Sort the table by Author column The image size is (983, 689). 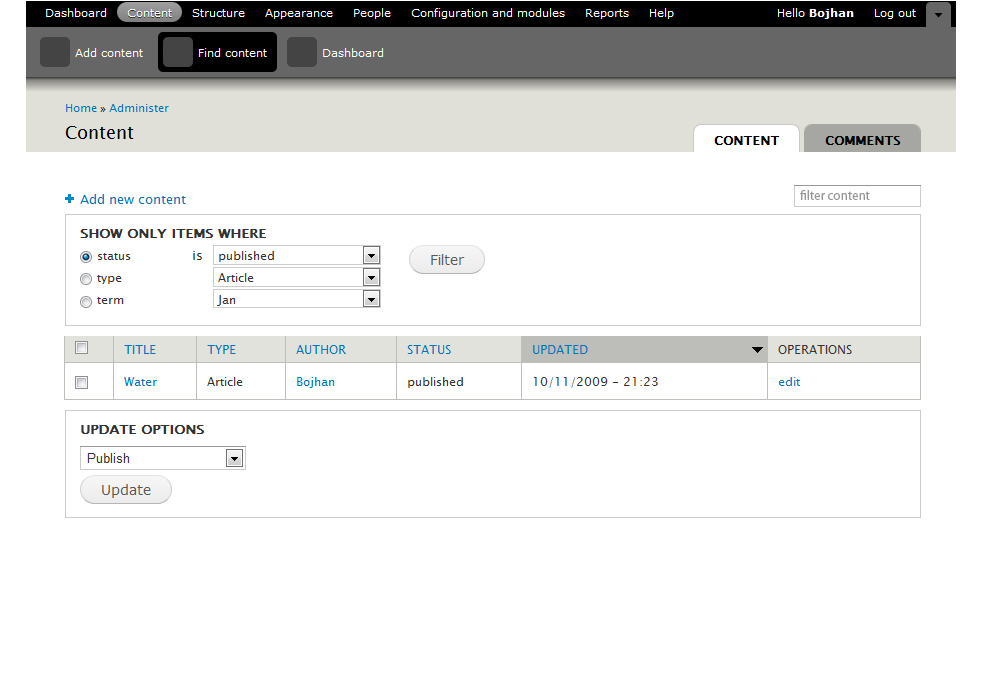tap(321, 350)
